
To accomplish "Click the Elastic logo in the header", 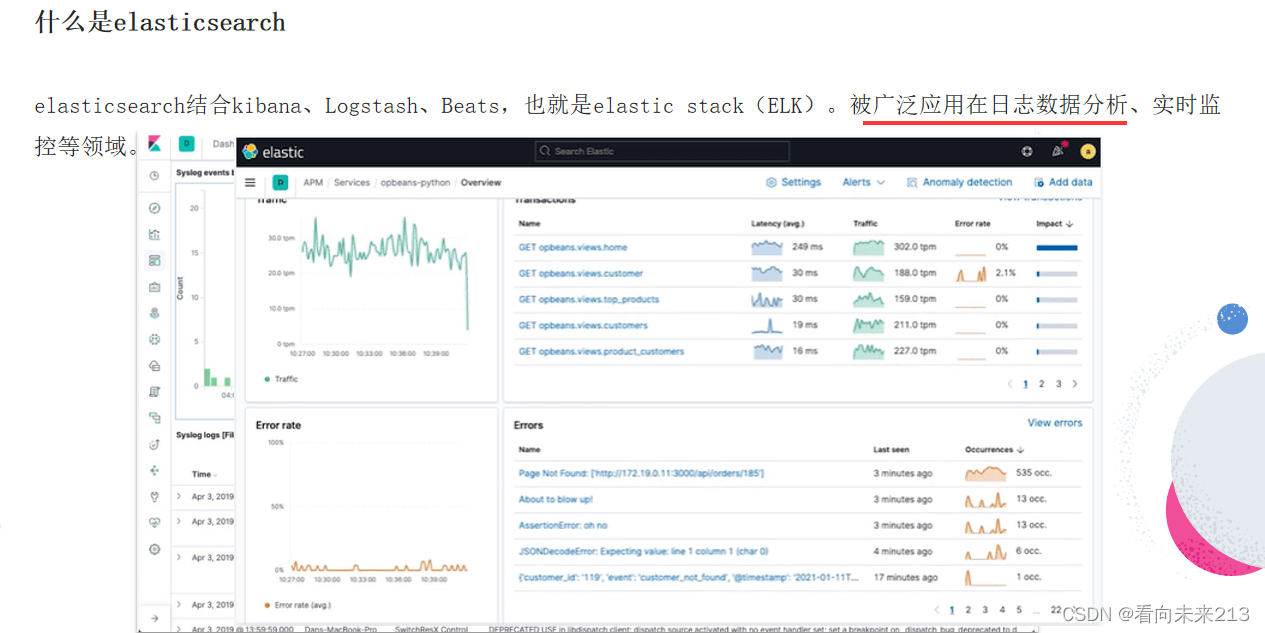I will pyautogui.click(x=273, y=152).
